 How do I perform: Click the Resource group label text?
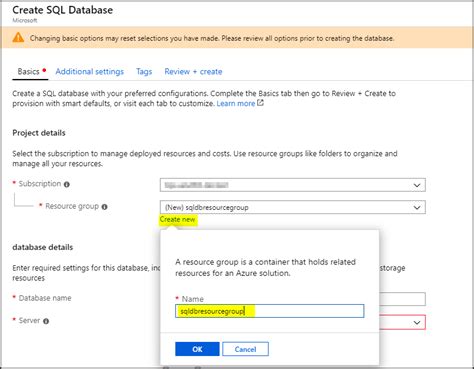72,206
